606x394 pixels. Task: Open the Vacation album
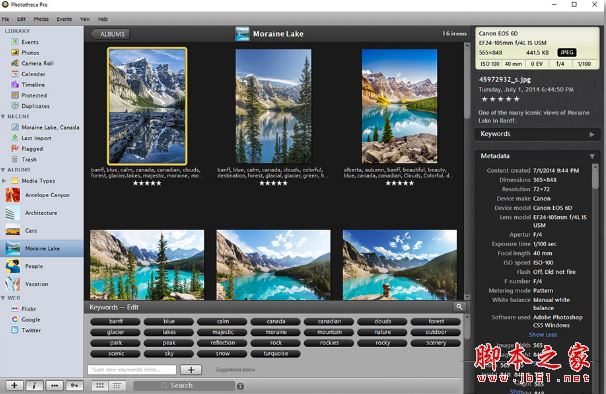[41, 284]
